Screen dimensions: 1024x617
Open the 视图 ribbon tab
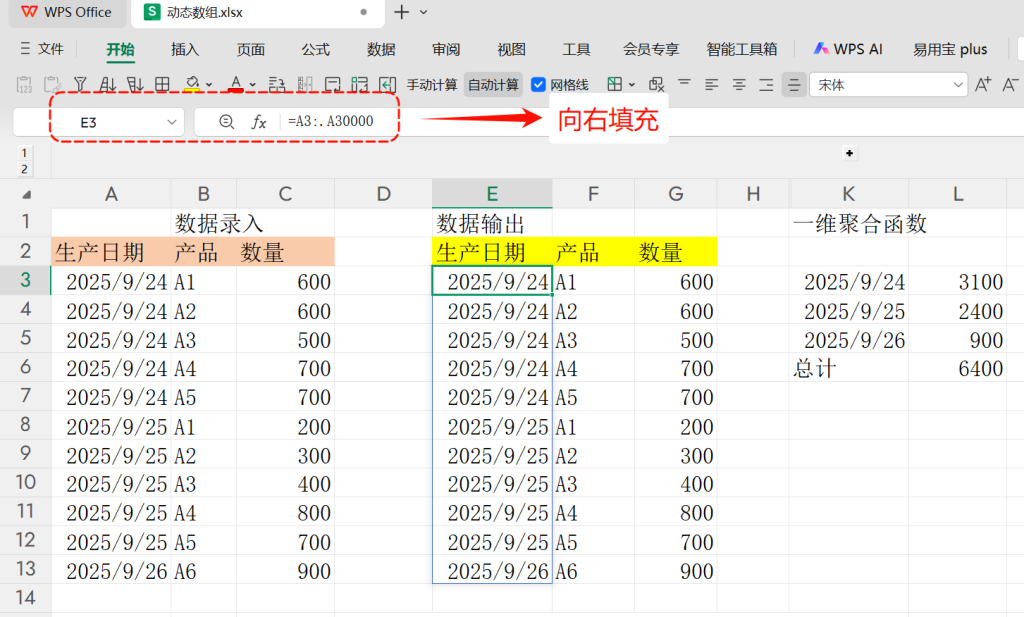(x=511, y=50)
